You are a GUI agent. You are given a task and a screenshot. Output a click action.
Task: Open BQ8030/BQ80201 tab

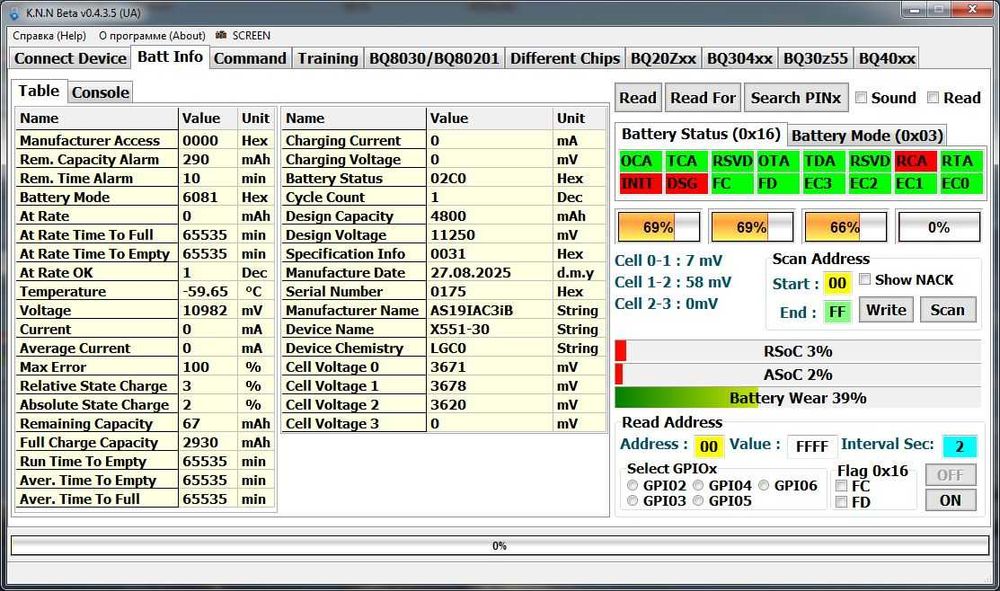click(x=434, y=58)
